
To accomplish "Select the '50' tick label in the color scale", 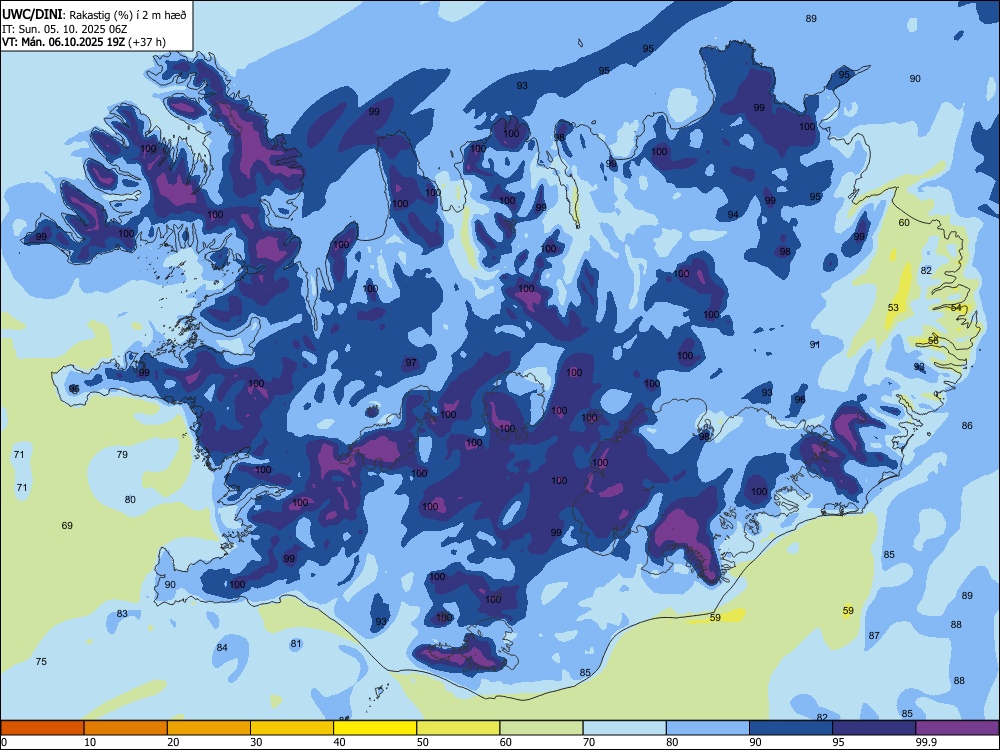I will (x=423, y=742).
